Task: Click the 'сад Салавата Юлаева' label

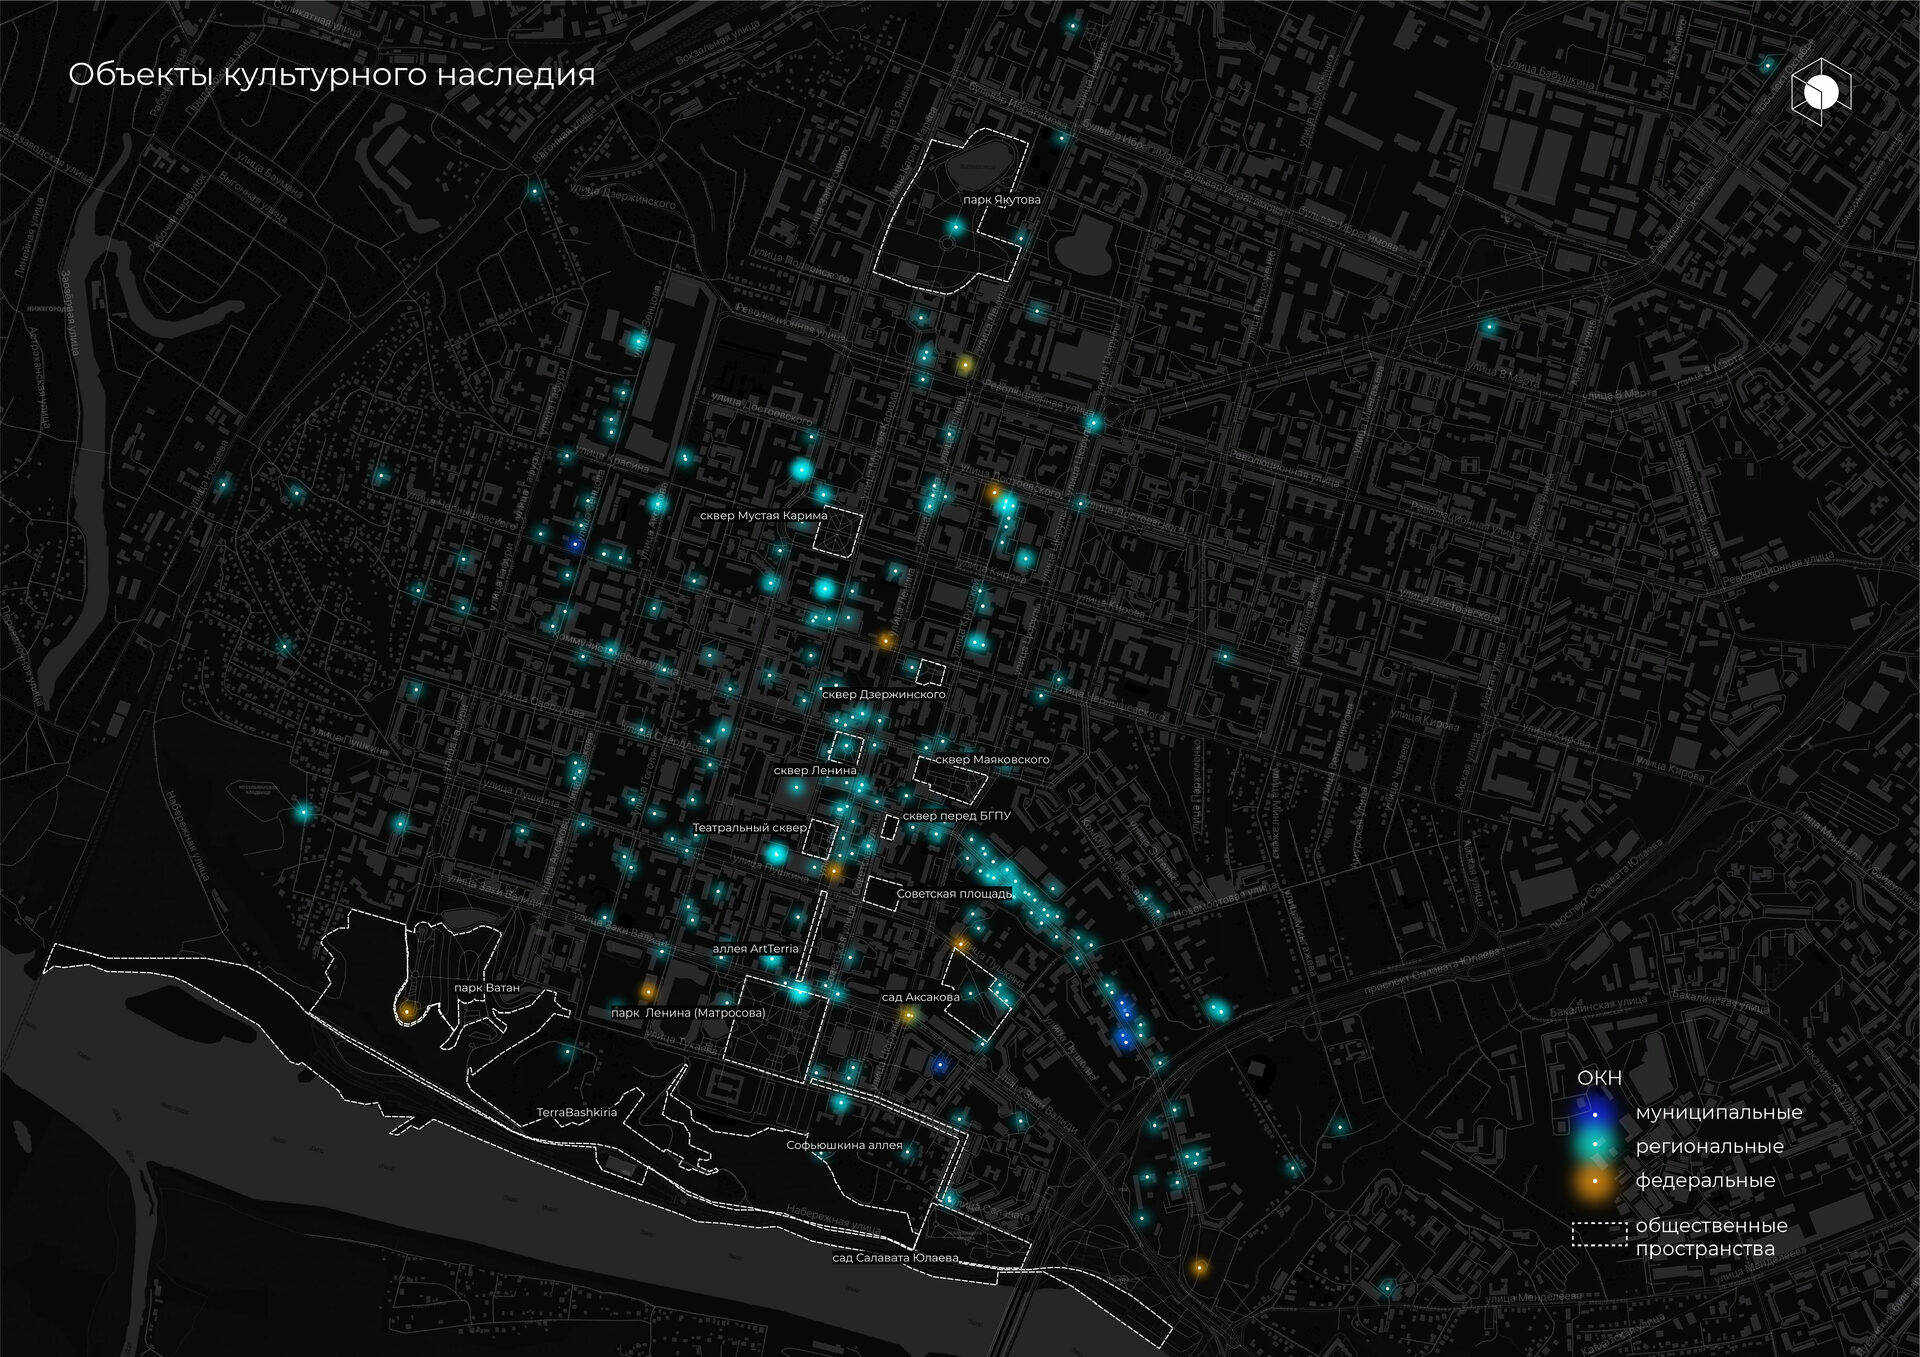Action: (895, 1258)
